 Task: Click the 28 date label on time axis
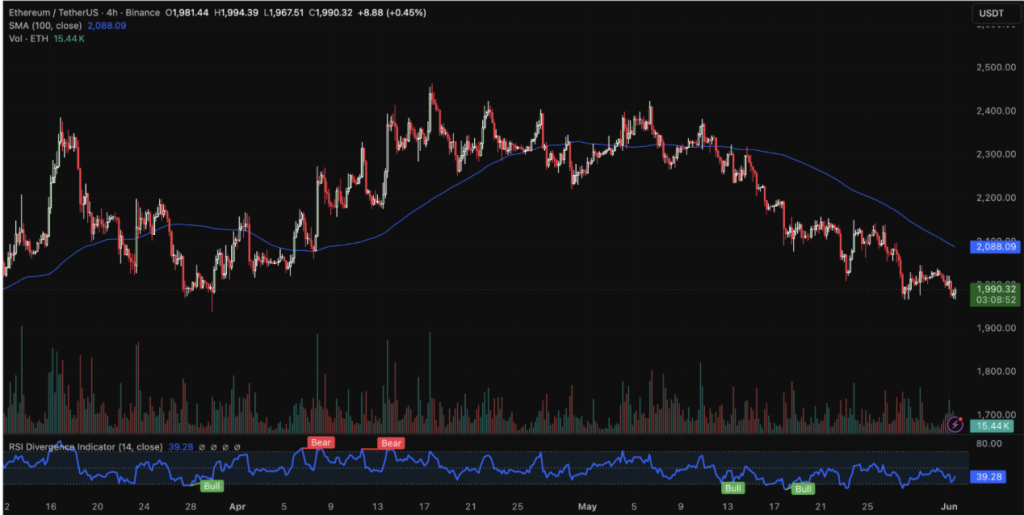(x=191, y=506)
